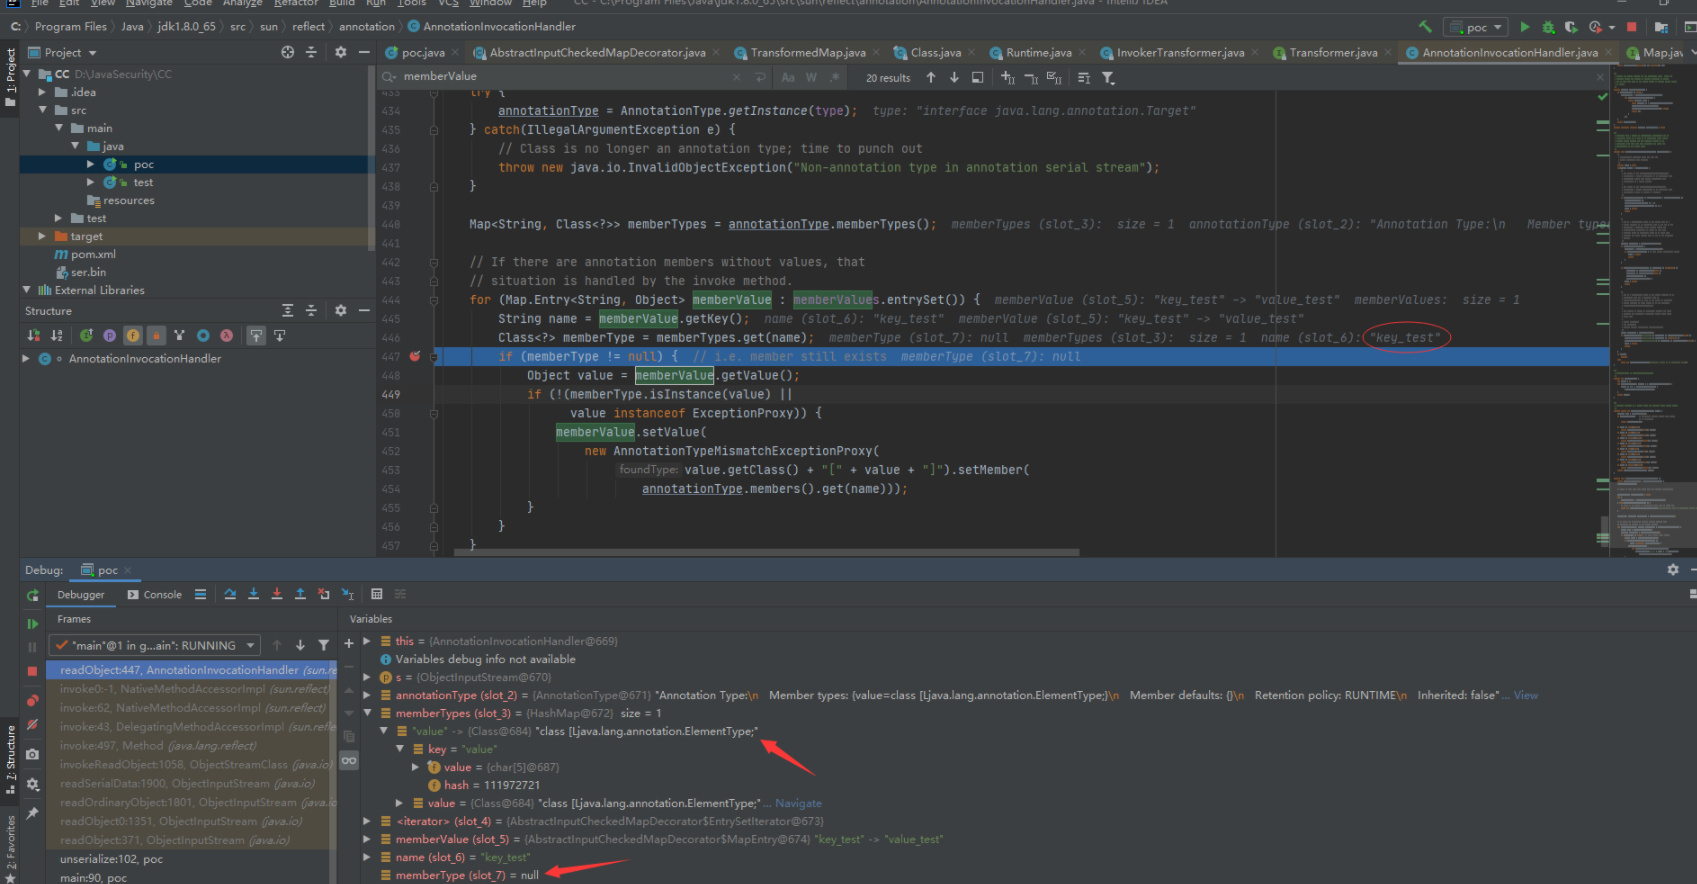The height and width of the screenshot is (884, 1697).
Task: Collapse the src folder
Action: [x=42, y=110]
